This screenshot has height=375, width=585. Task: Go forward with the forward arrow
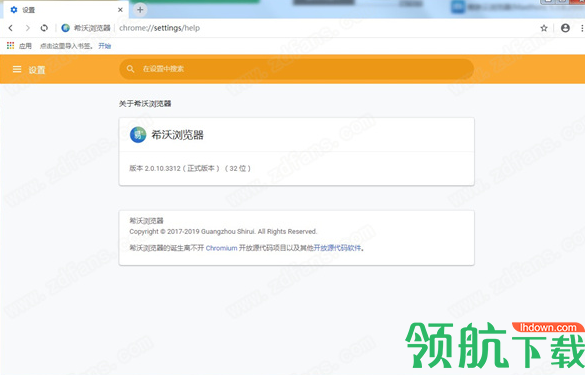pos(28,28)
